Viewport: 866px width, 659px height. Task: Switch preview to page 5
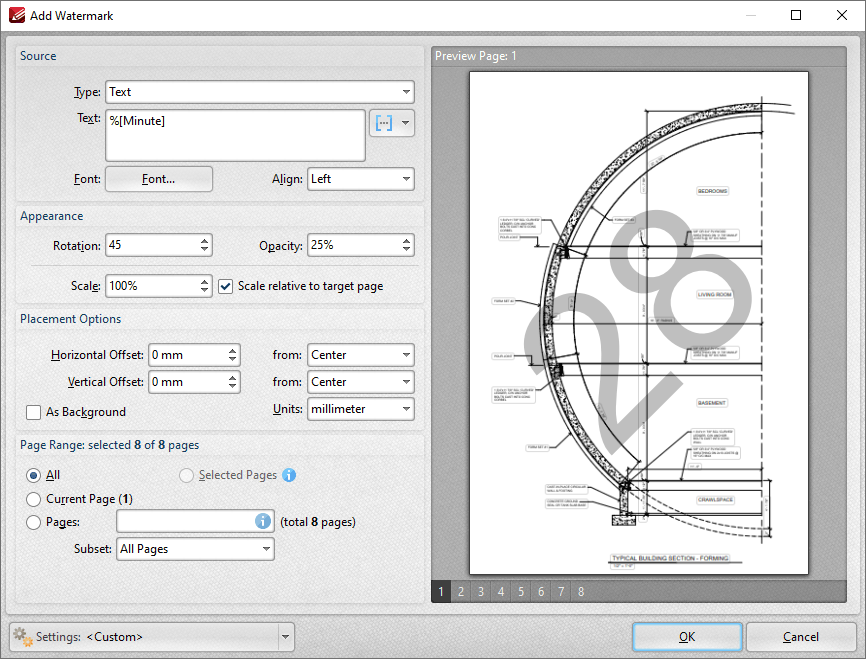coord(521,592)
